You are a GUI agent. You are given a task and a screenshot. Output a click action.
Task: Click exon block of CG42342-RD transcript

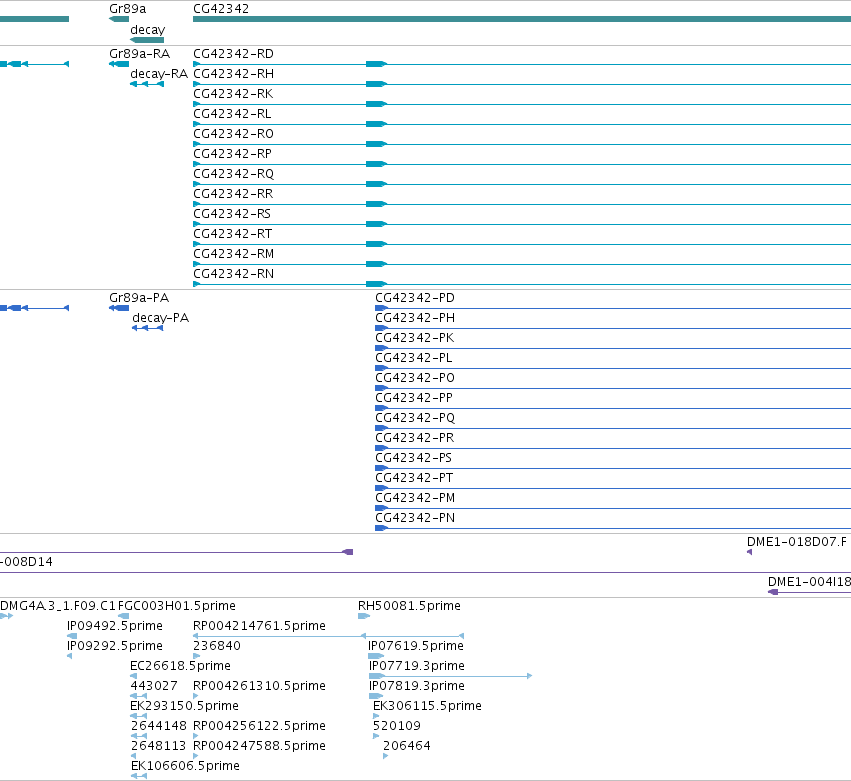[376, 64]
